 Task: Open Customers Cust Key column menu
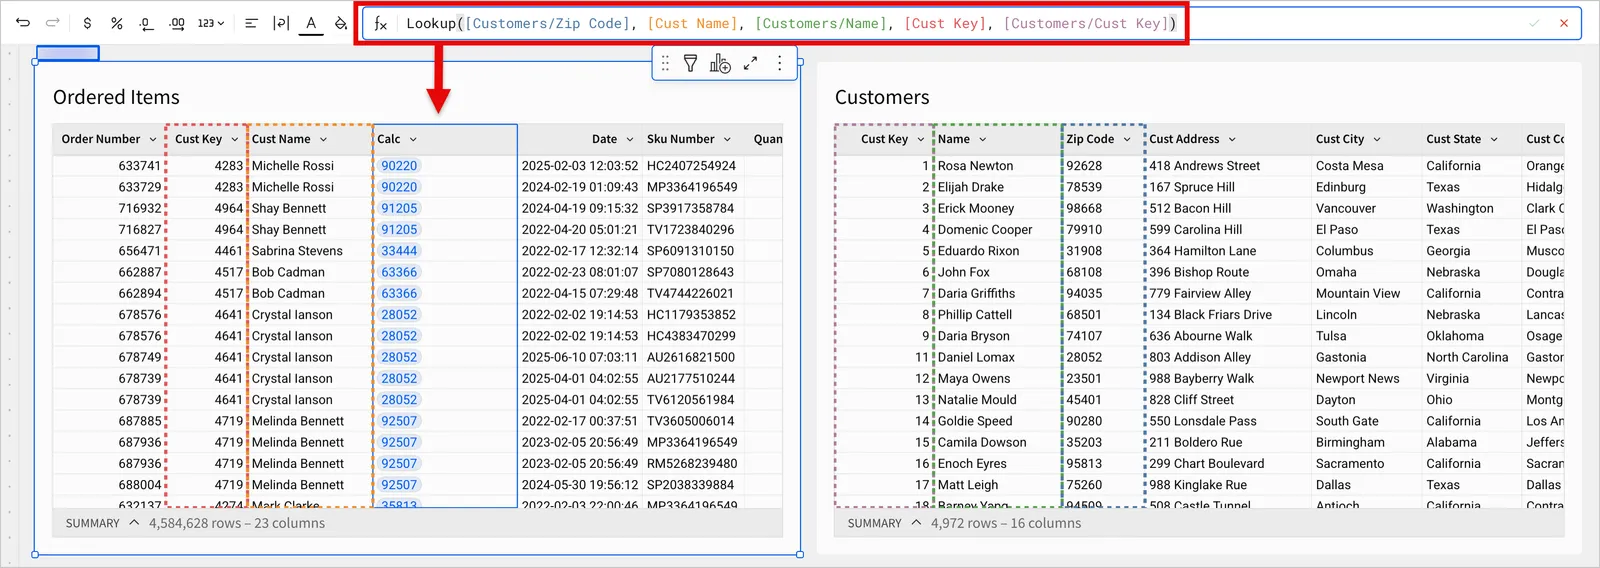(921, 139)
